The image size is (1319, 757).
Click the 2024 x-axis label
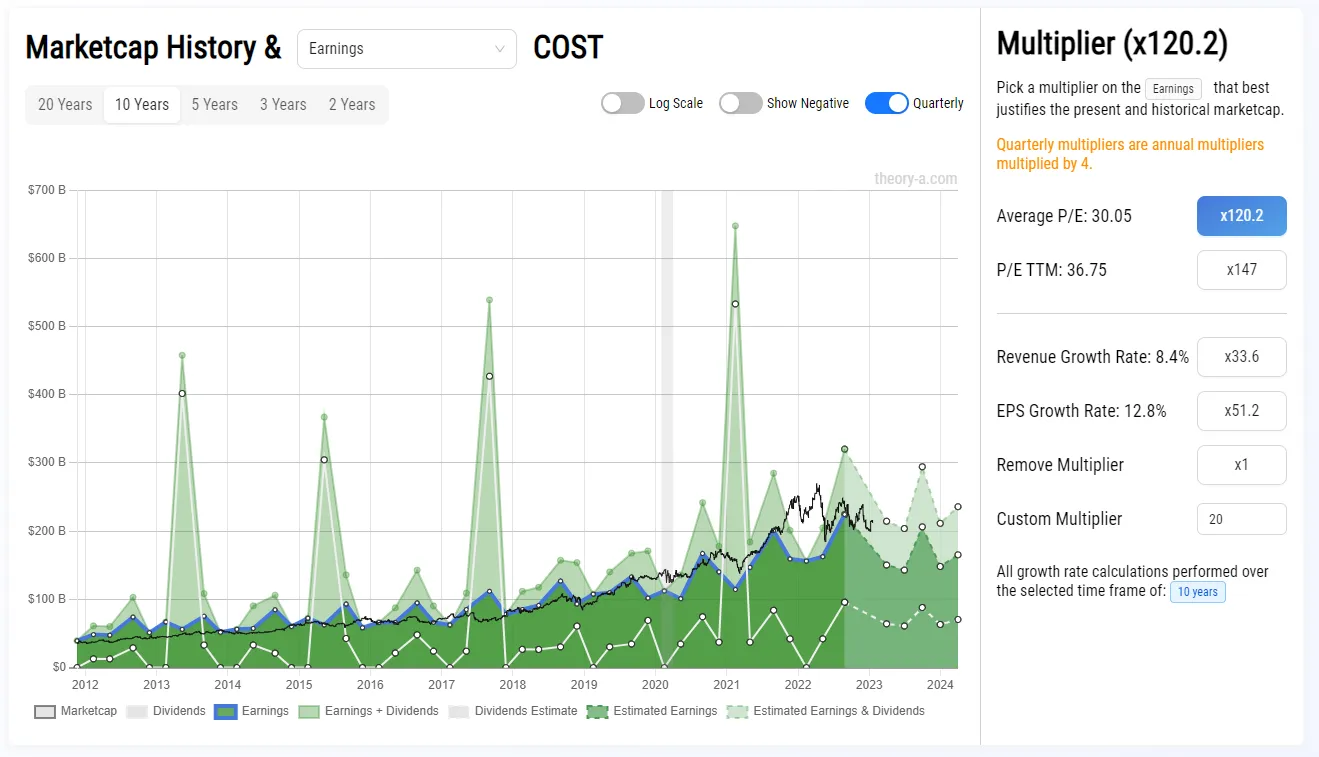point(940,685)
